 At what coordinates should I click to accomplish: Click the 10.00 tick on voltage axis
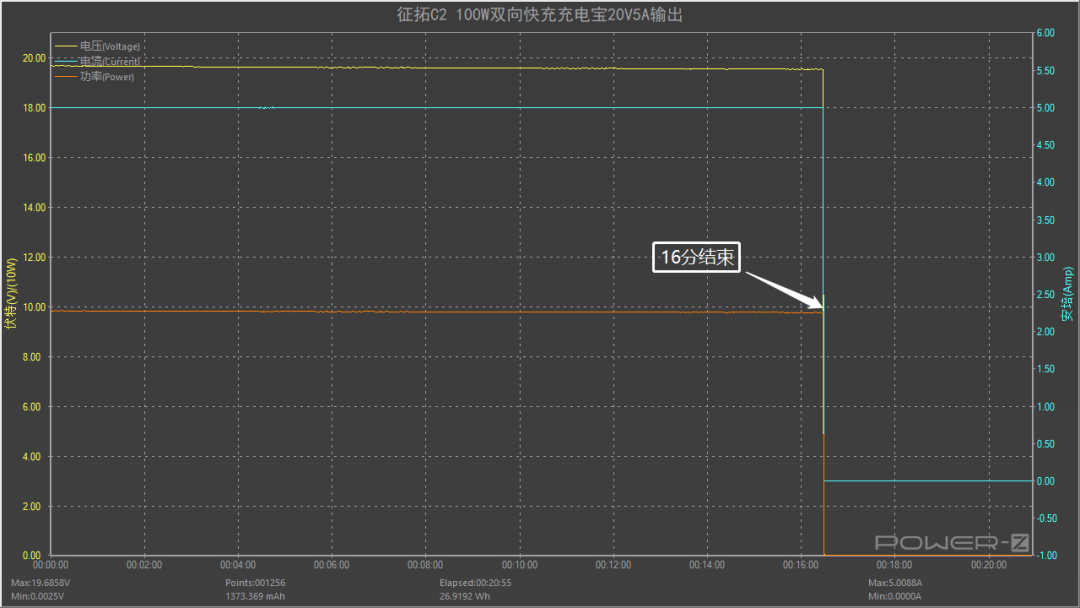pyautogui.click(x=34, y=307)
